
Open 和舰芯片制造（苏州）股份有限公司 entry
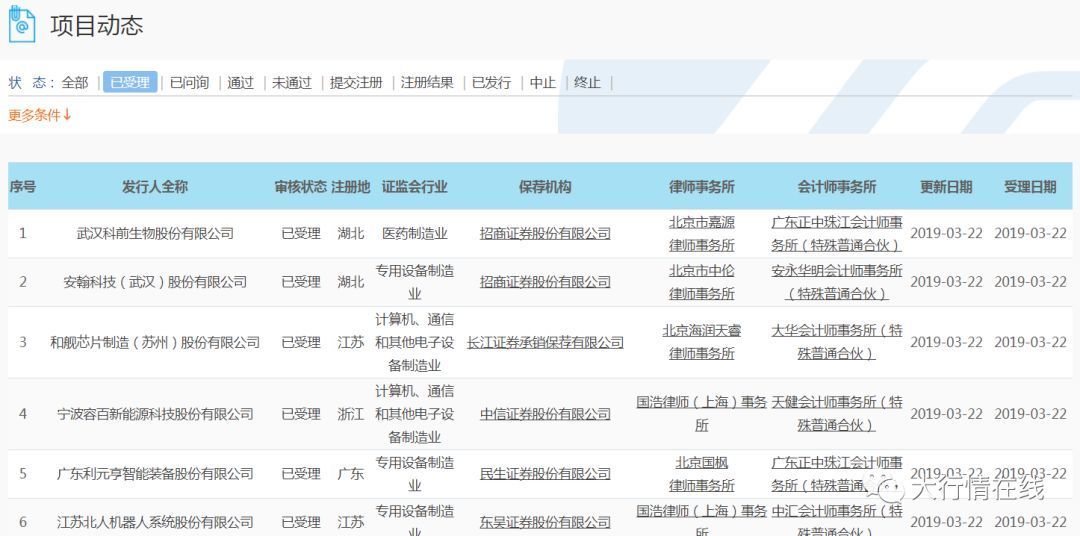point(155,342)
